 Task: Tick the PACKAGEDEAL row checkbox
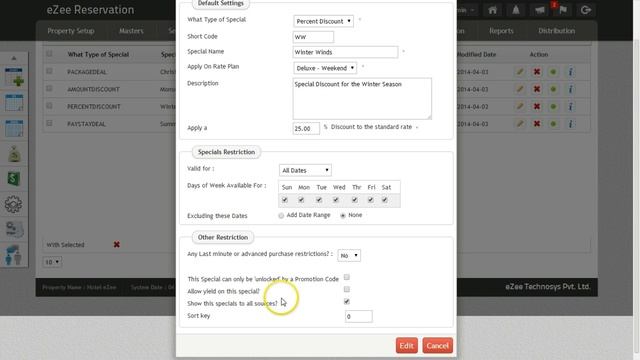(49, 71)
